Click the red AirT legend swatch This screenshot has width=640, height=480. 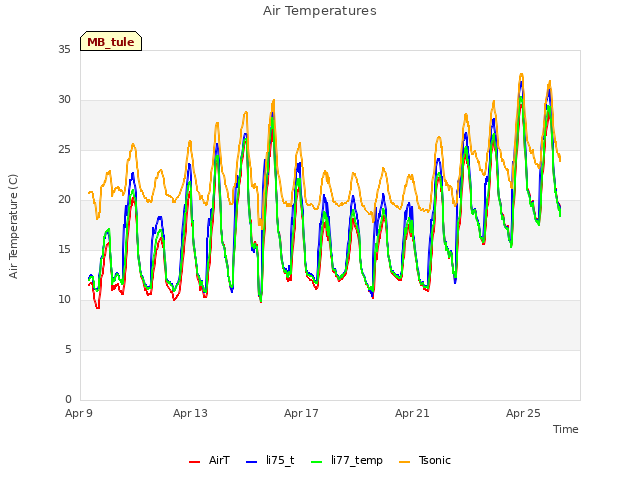(x=195, y=462)
